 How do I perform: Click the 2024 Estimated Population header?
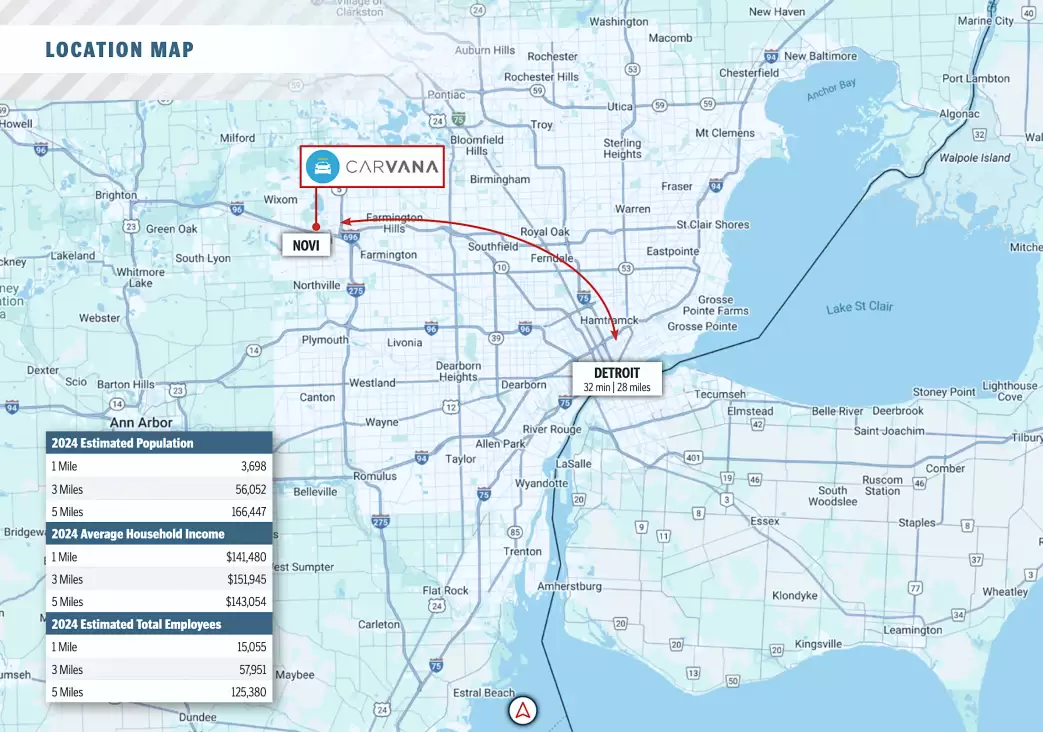tap(159, 443)
